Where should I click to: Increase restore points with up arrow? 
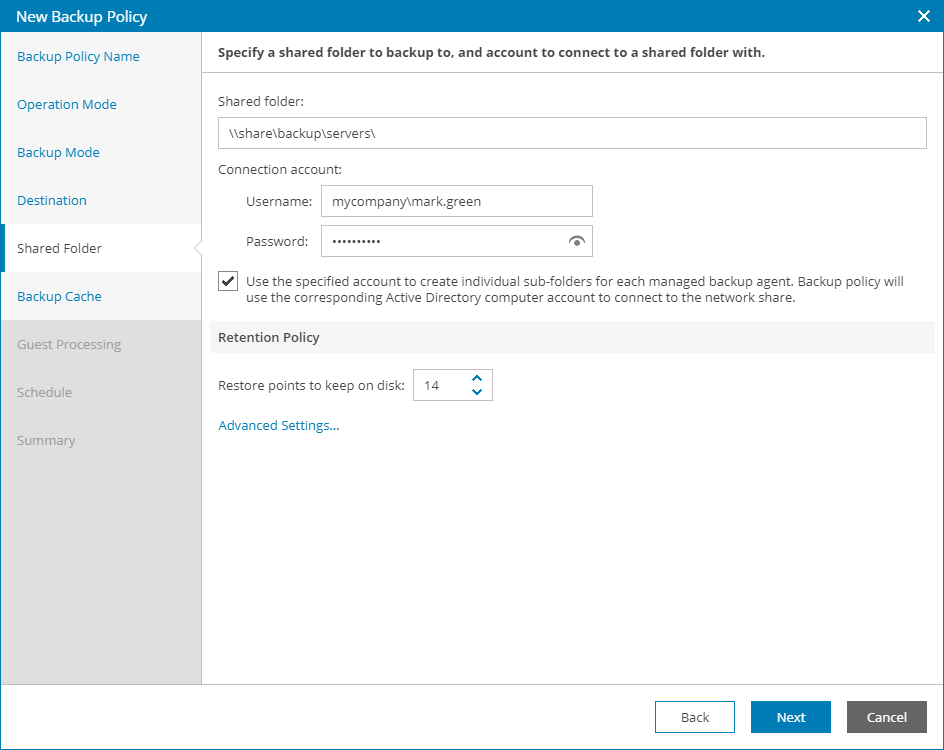(x=477, y=378)
